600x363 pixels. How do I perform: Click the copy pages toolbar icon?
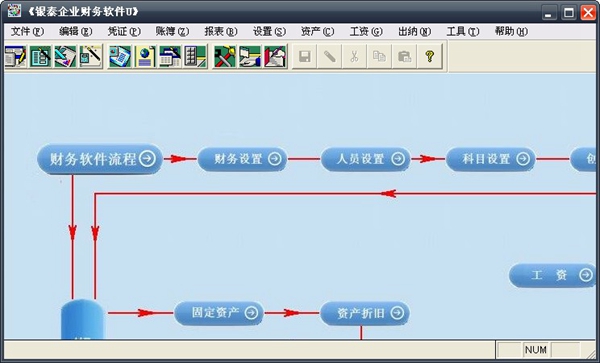click(x=379, y=57)
